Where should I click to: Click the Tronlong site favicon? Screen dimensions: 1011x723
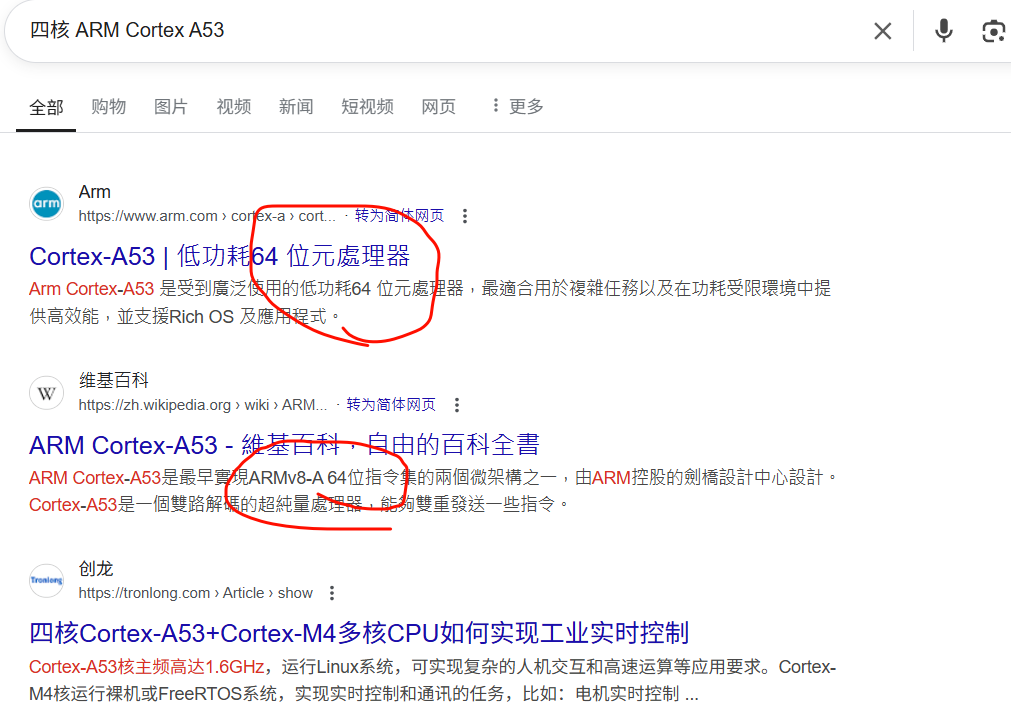46,580
